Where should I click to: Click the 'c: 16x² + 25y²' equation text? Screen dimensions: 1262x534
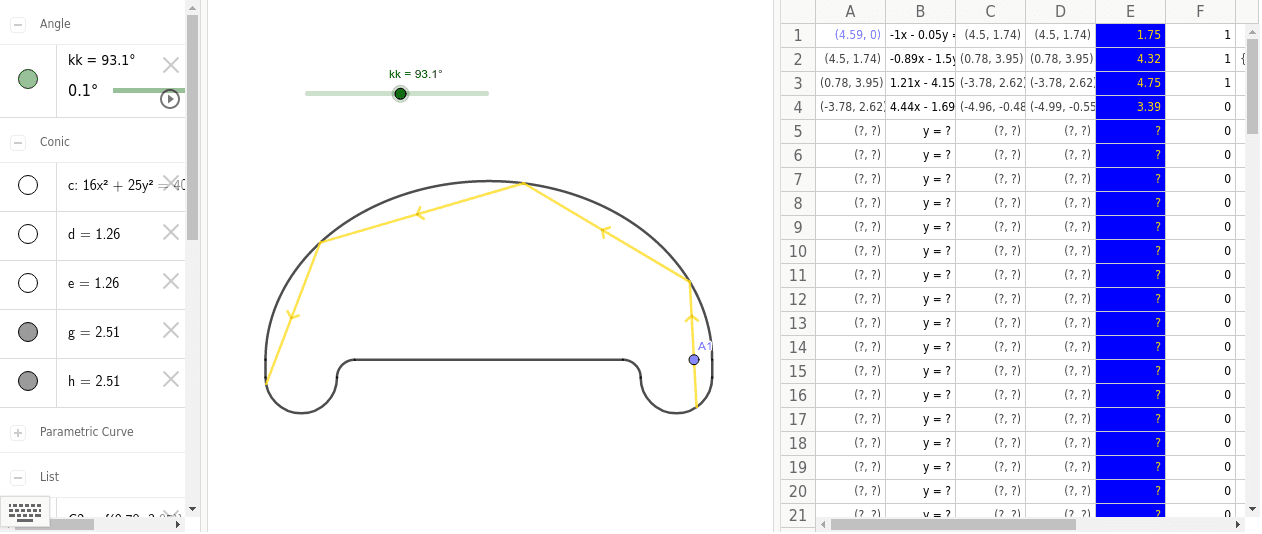click(126, 185)
